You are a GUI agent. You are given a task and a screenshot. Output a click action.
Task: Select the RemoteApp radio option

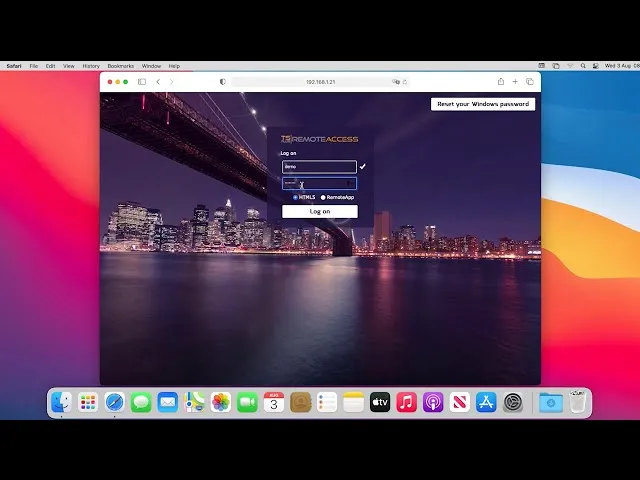(323, 197)
